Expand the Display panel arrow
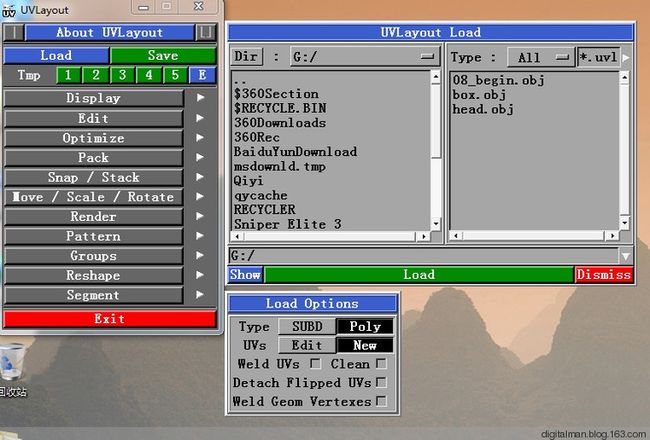This screenshot has width=650, height=440. pyautogui.click(x=201, y=97)
